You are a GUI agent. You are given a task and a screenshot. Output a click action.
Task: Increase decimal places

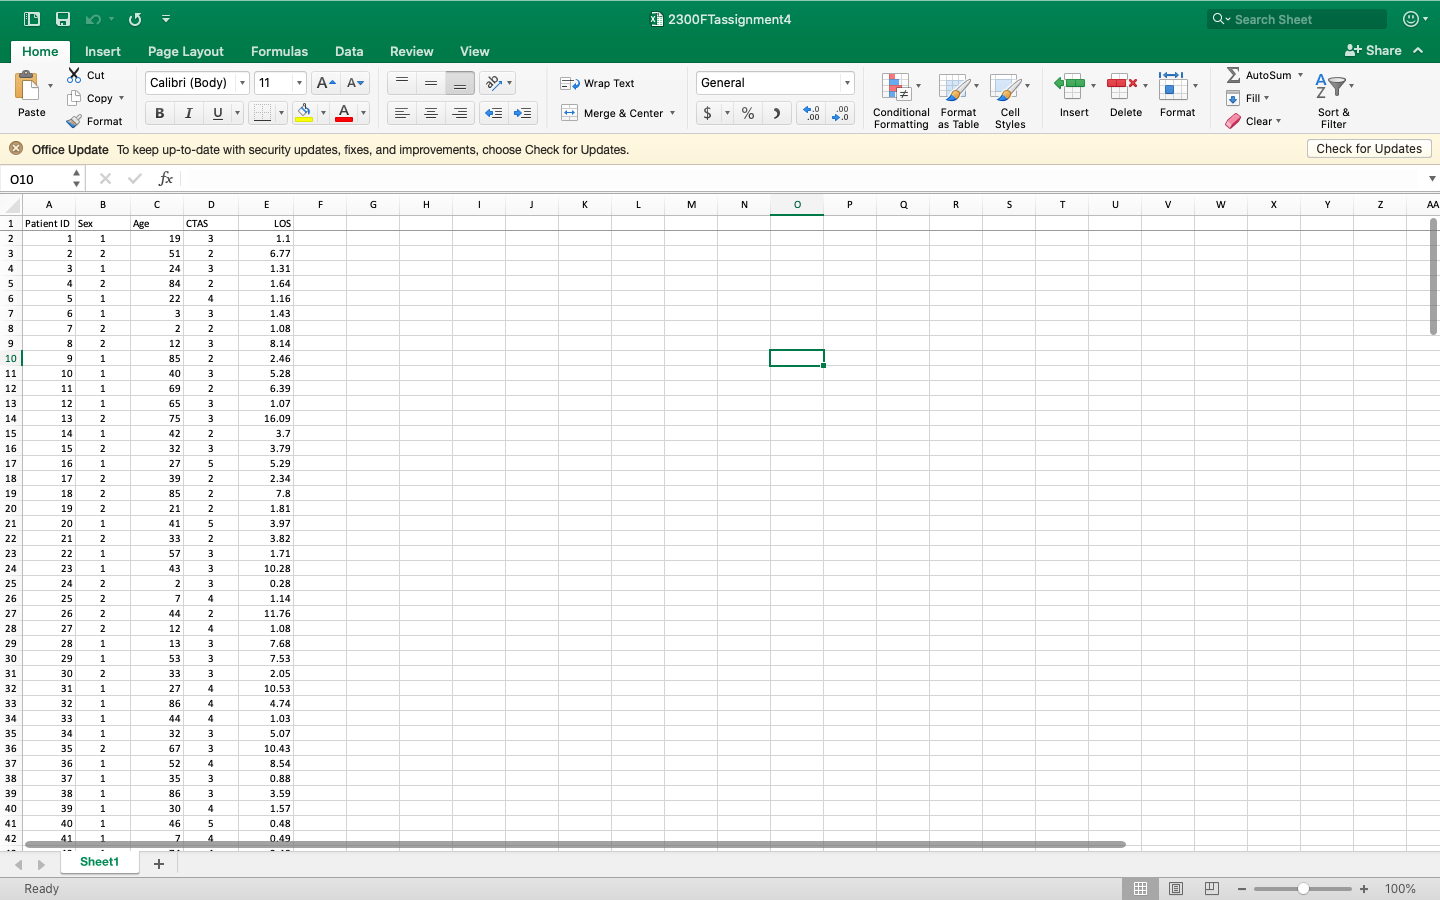click(x=811, y=113)
